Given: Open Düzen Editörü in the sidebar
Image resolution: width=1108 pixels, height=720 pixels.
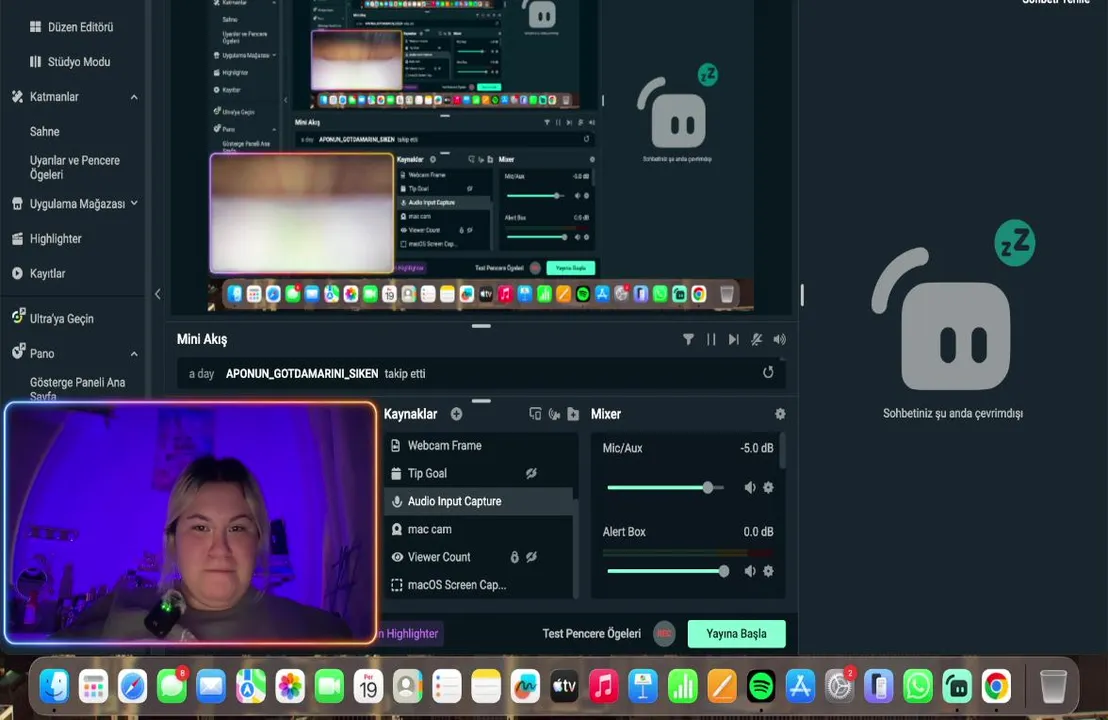Looking at the screenshot, I should [x=71, y=27].
